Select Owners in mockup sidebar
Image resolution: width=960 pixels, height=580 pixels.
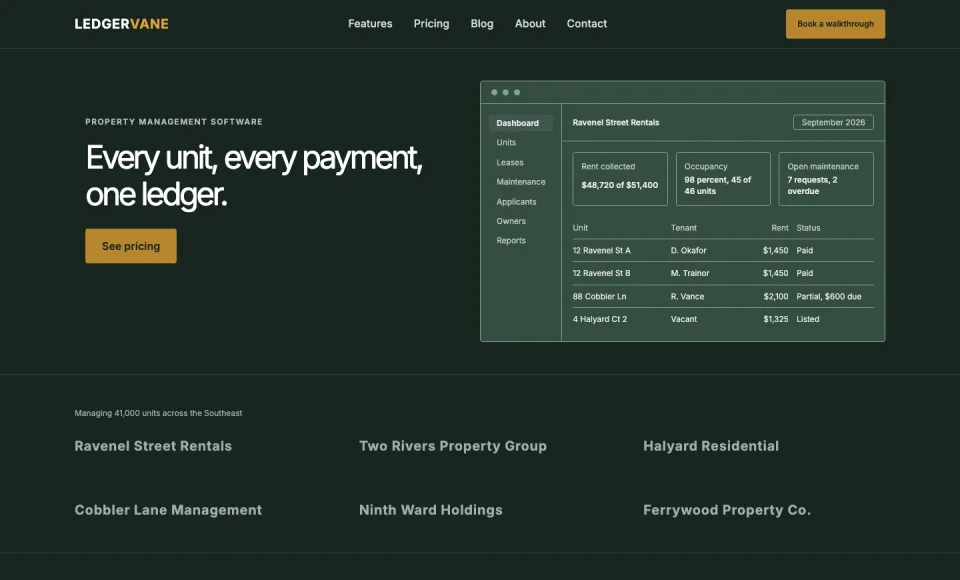(x=511, y=221)
